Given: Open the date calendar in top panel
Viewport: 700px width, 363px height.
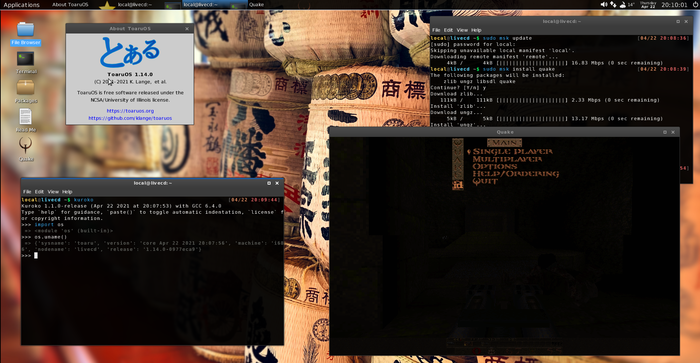Looking at the screenshot, I should point(648,4).
